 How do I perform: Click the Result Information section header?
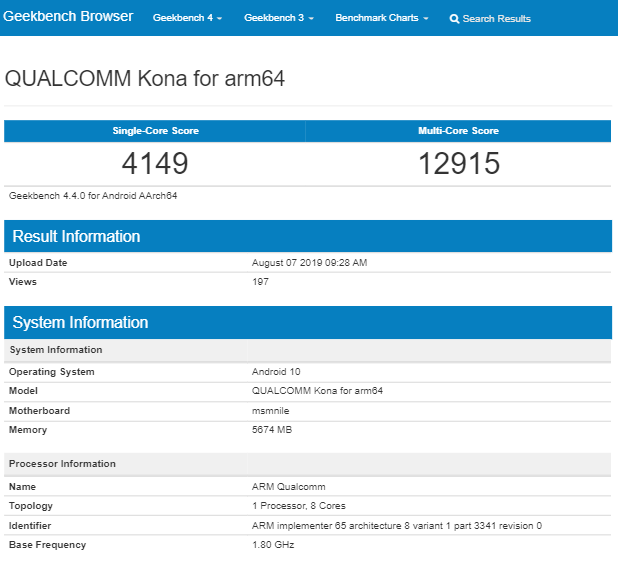coord(76,237)
